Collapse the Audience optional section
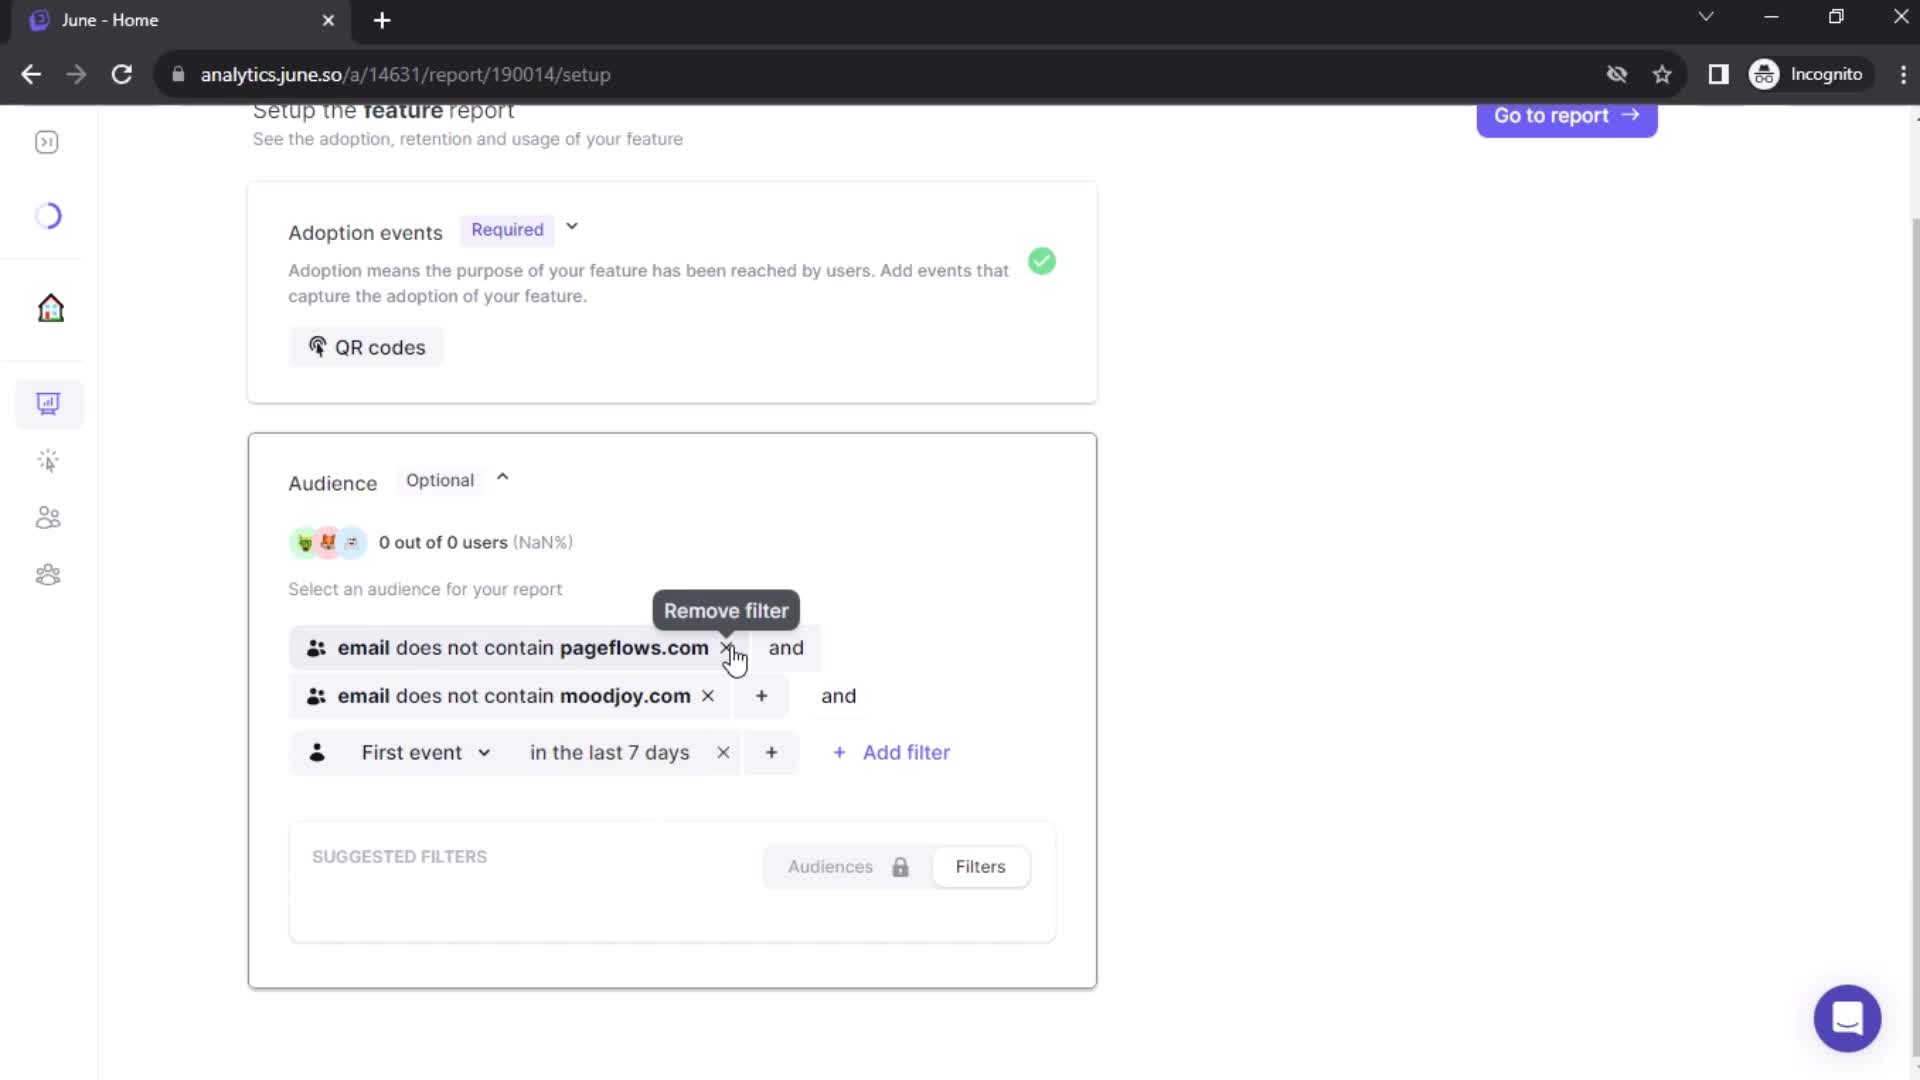The width and height of the screenshot is (1920, 1080). point(502,479)
